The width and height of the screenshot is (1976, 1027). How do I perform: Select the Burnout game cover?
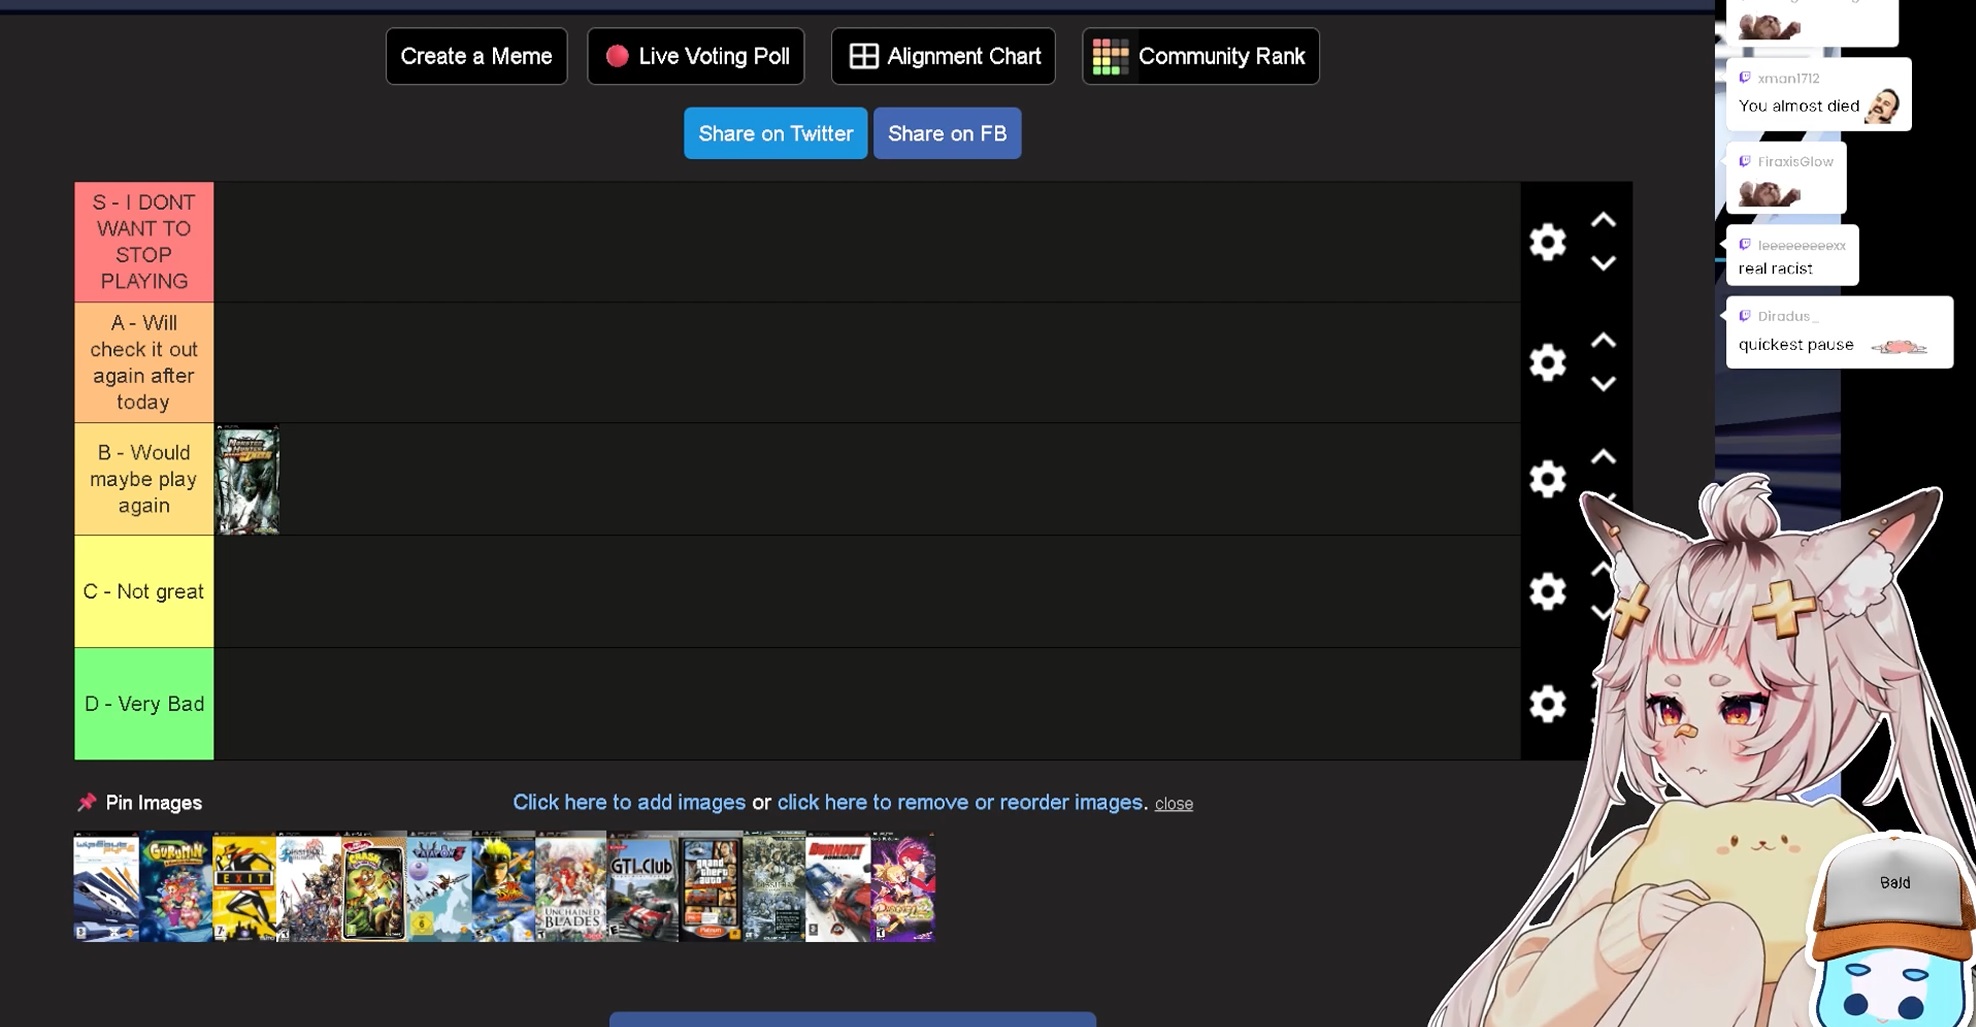pos(838,887)
